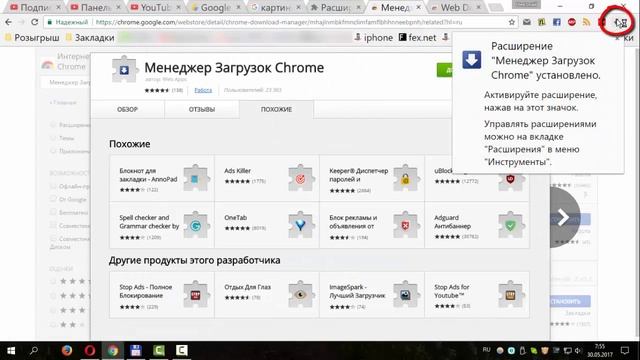The image size is (640, 360).
Task: Reload the page with refresh icon
Action: [35, 22]
